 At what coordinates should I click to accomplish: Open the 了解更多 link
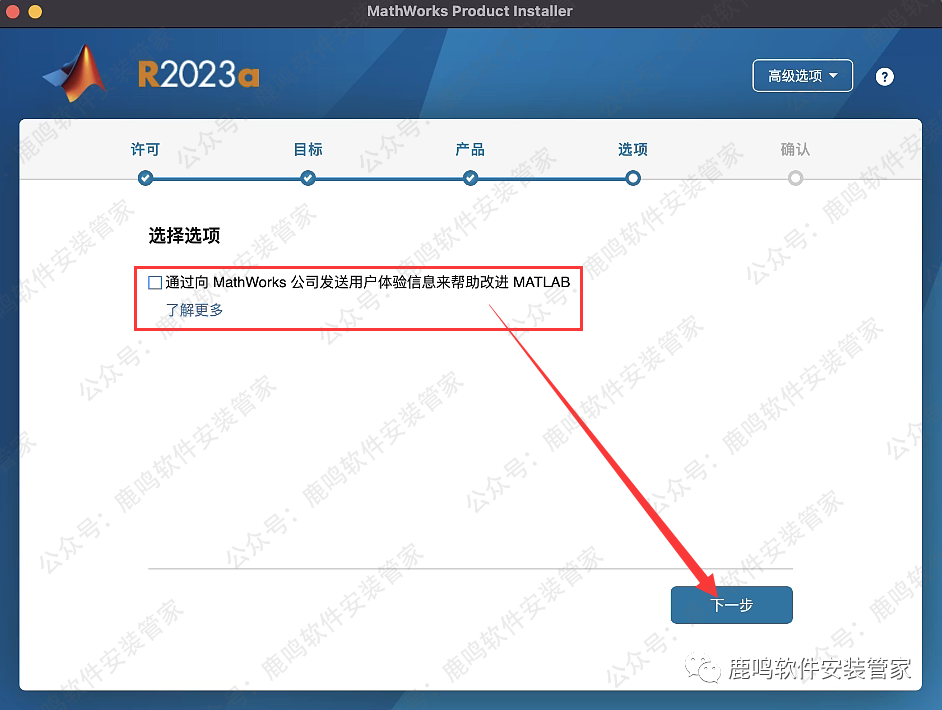coord(194,310)
